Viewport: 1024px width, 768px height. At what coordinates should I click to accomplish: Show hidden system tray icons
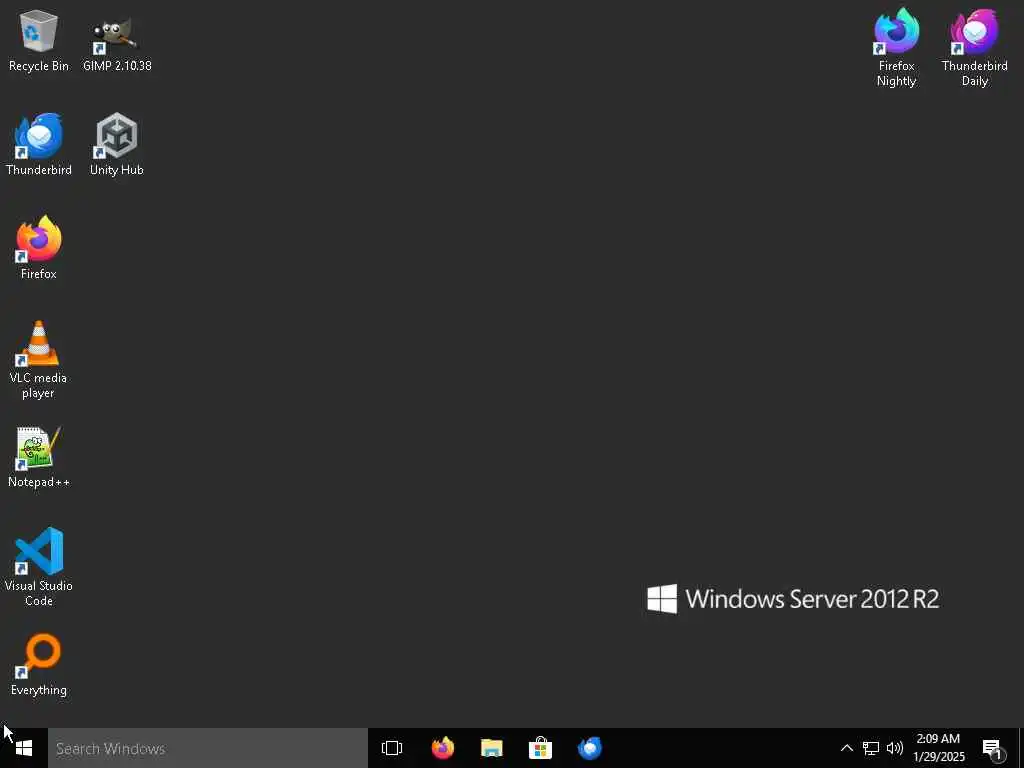tap(846, 748)
